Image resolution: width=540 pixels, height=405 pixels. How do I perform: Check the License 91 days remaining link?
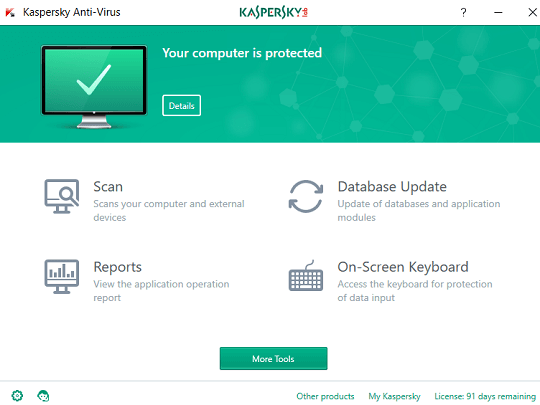tap(485, 396)
